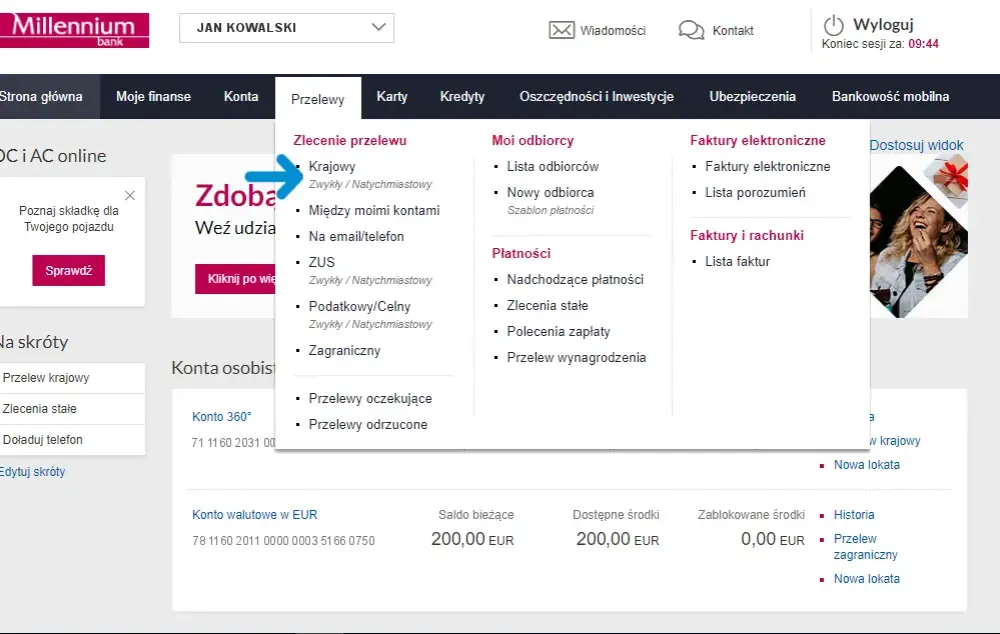Click Nowa lokata under EUR account

pyautogui.click(x=867, y=579)
